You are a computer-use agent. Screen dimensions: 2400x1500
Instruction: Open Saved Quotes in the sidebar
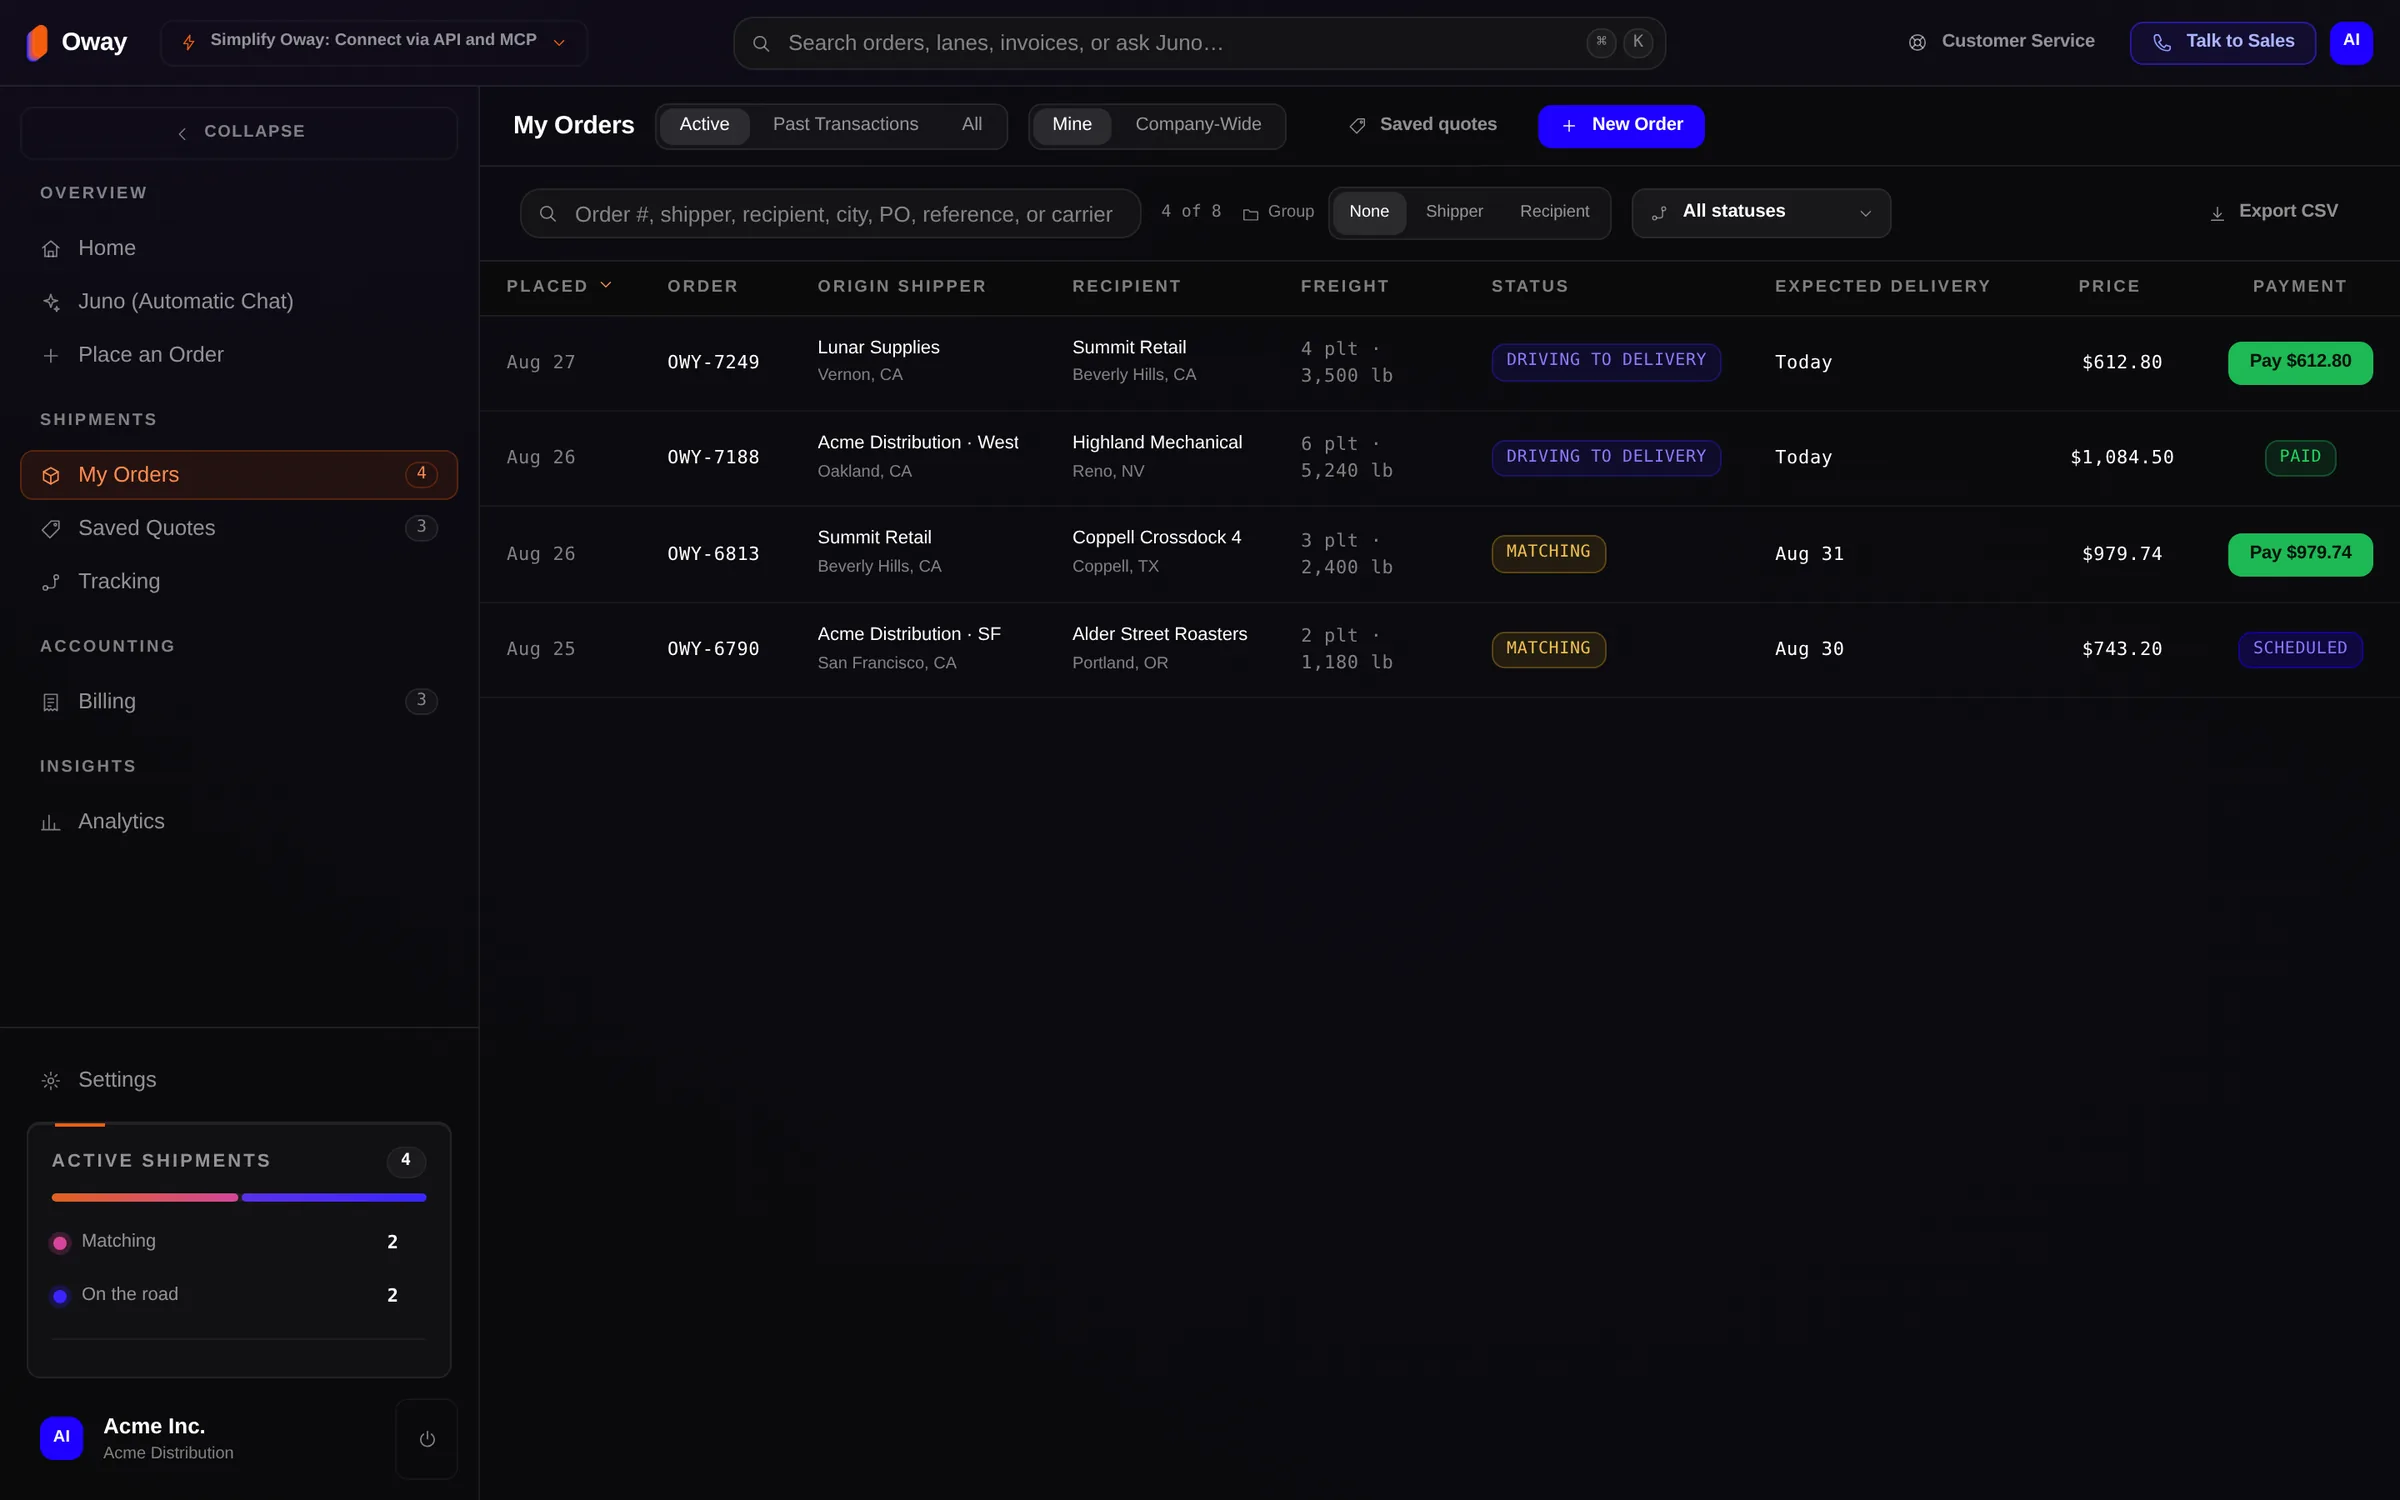click(239, 528)
